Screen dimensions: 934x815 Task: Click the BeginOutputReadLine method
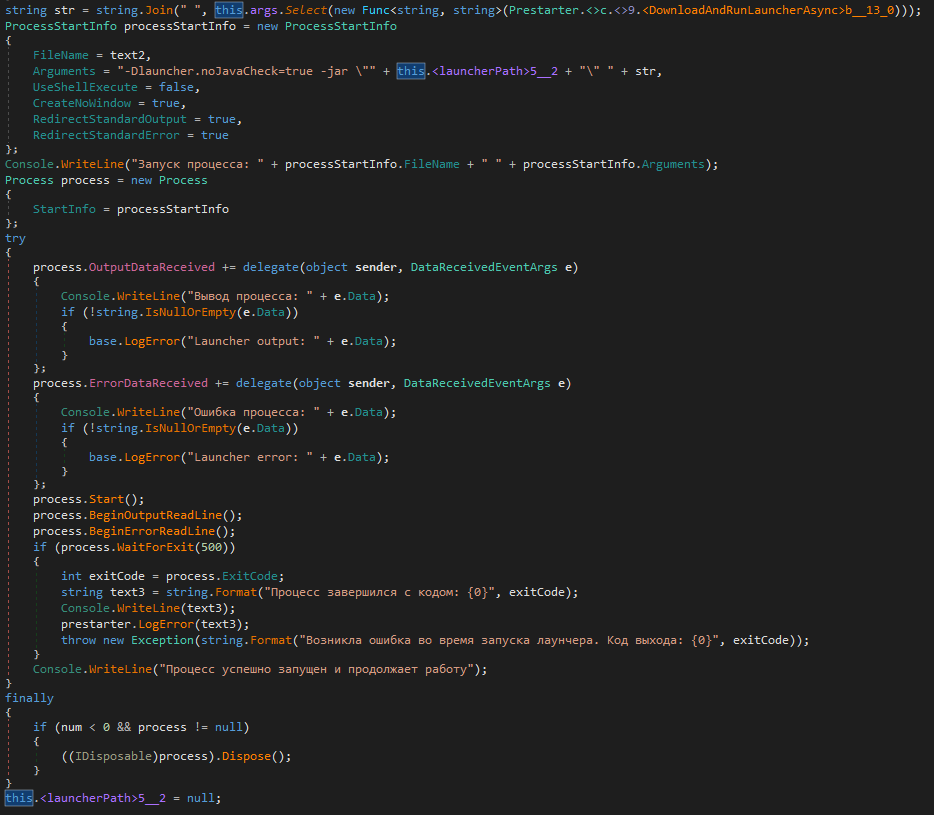155,515
